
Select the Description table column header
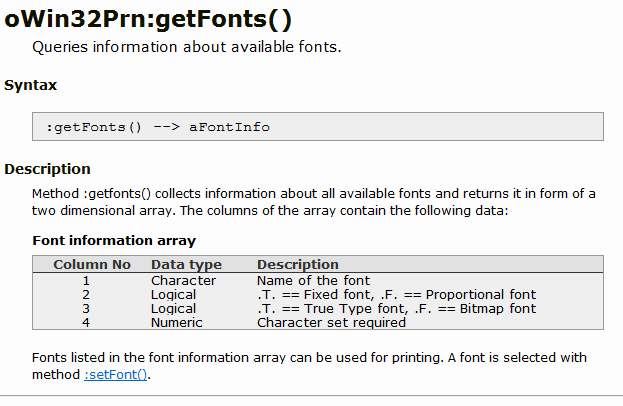298,265
